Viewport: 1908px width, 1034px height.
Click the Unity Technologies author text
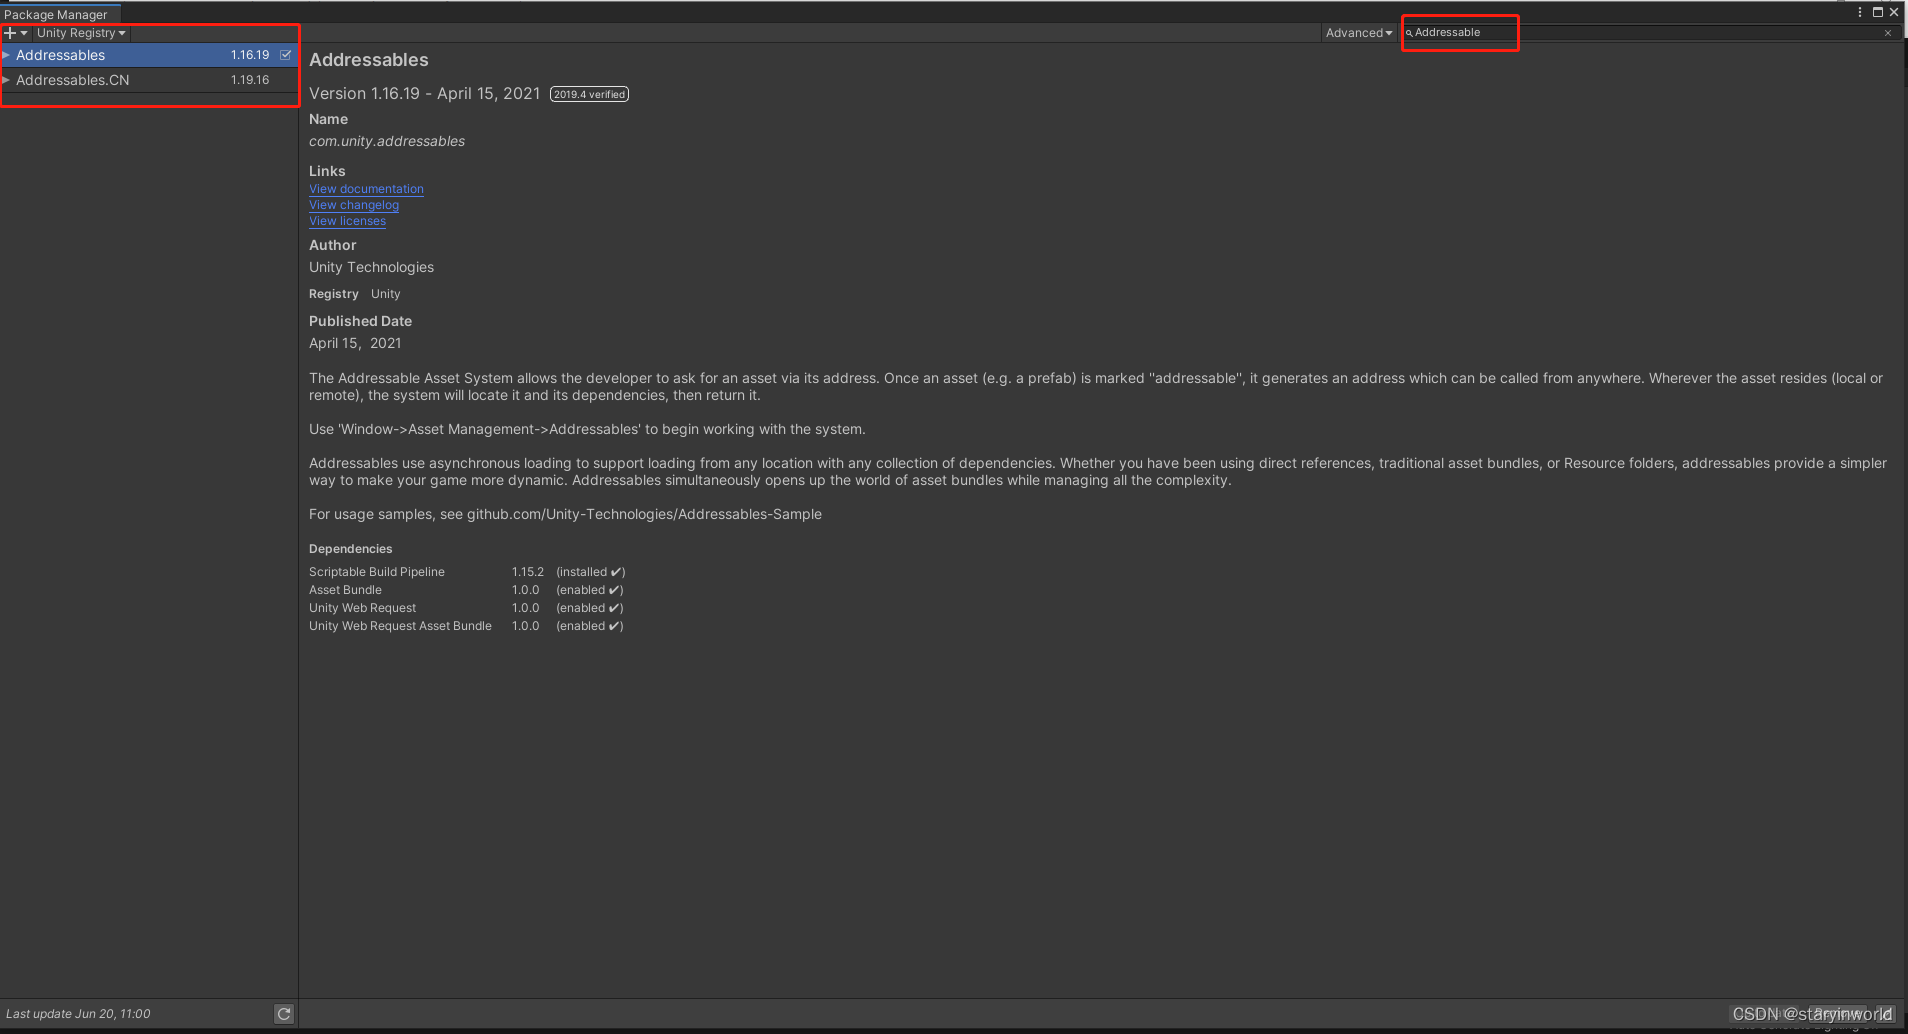click(371, 267)
